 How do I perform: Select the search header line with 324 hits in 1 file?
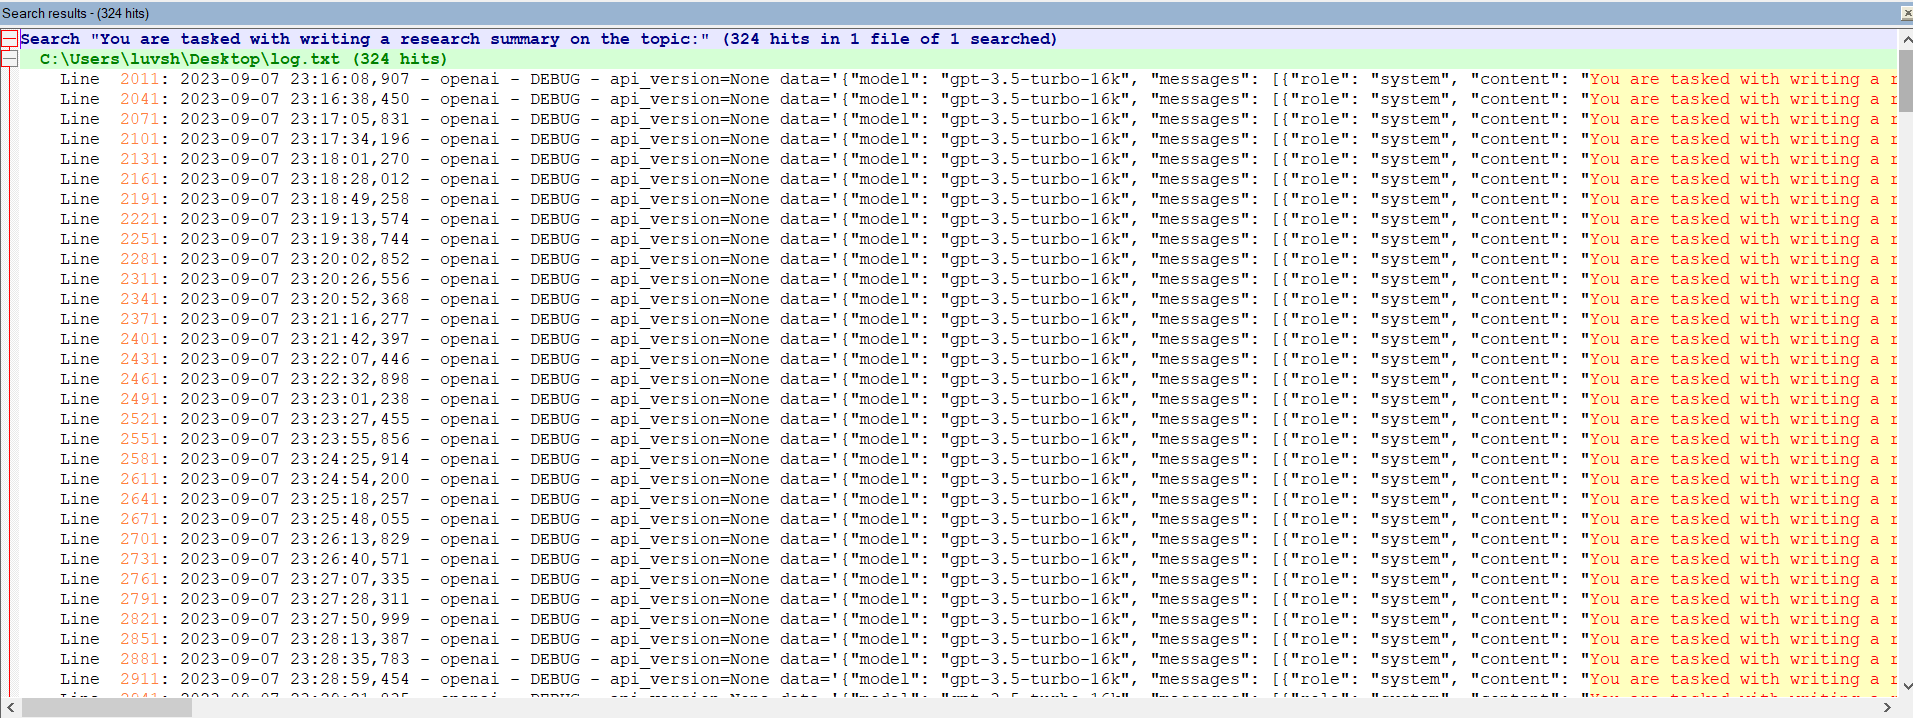pyautogui.click(x=958, y=39)
